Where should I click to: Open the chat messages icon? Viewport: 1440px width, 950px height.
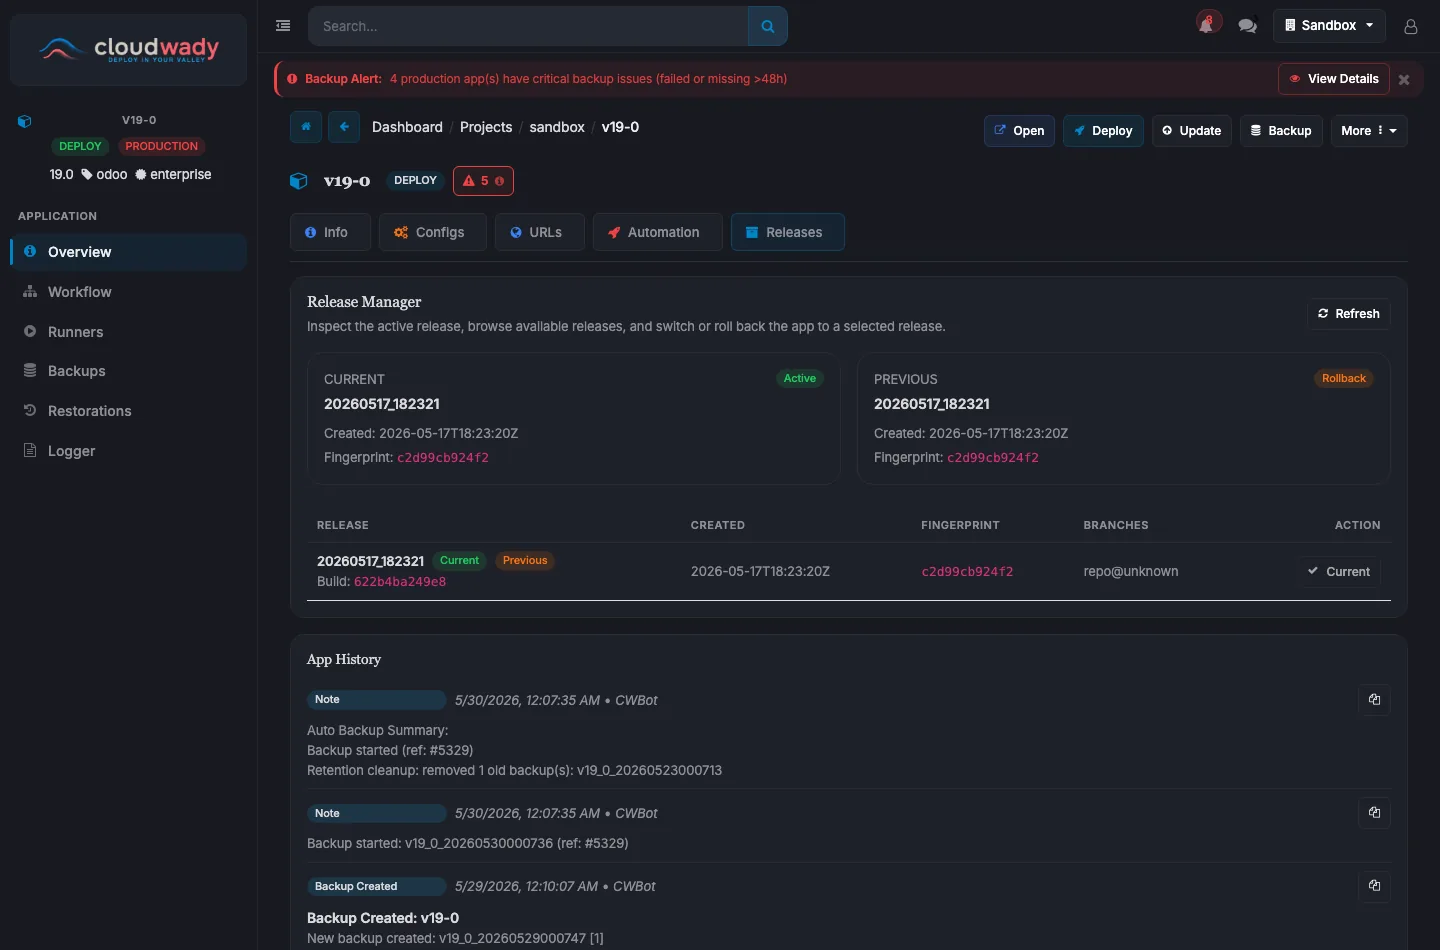(x=1247, y=26)
